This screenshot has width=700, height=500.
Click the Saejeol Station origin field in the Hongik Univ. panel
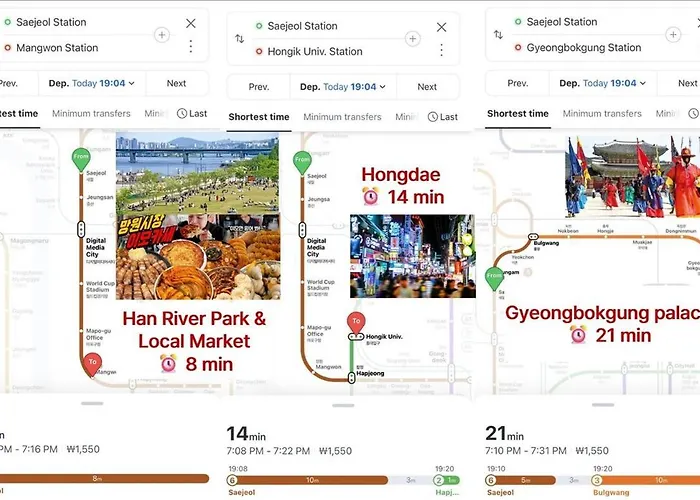(302, 26)
